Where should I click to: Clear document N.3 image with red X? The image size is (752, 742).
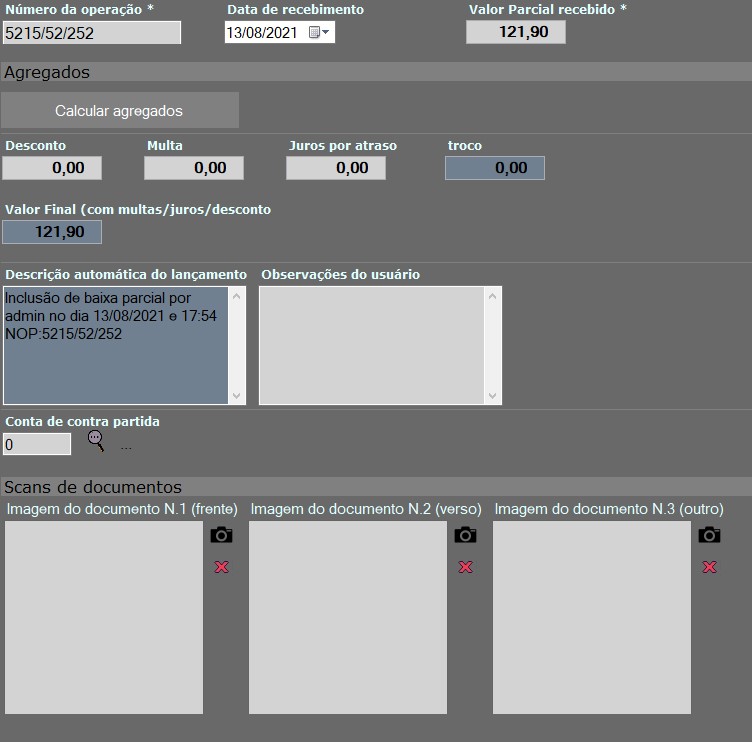tap(709, 567)
